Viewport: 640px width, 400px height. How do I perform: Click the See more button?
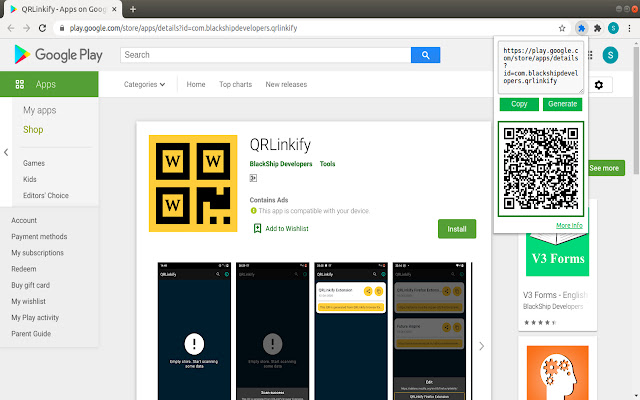(606, 168)
